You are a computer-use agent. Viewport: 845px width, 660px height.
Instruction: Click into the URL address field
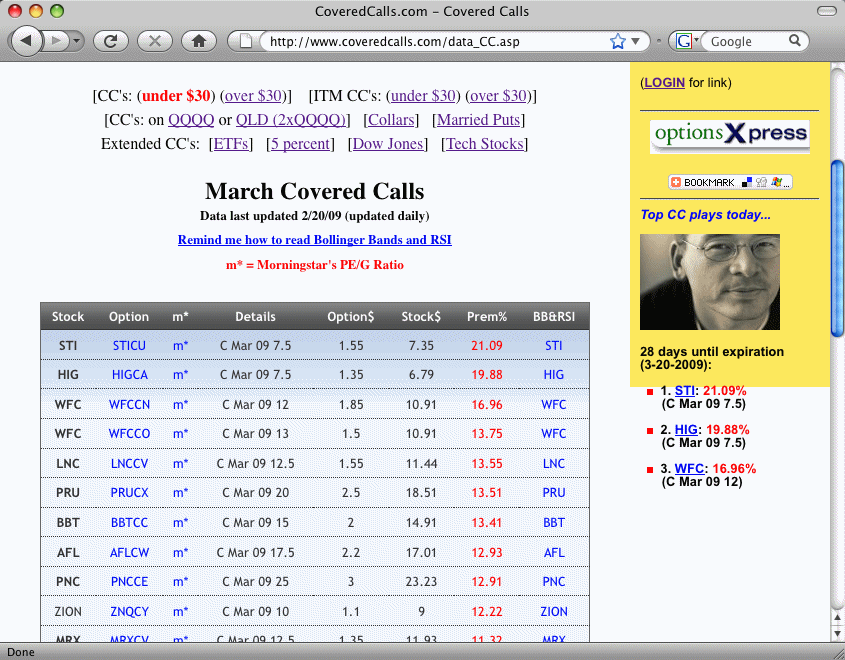click(437, 41)
